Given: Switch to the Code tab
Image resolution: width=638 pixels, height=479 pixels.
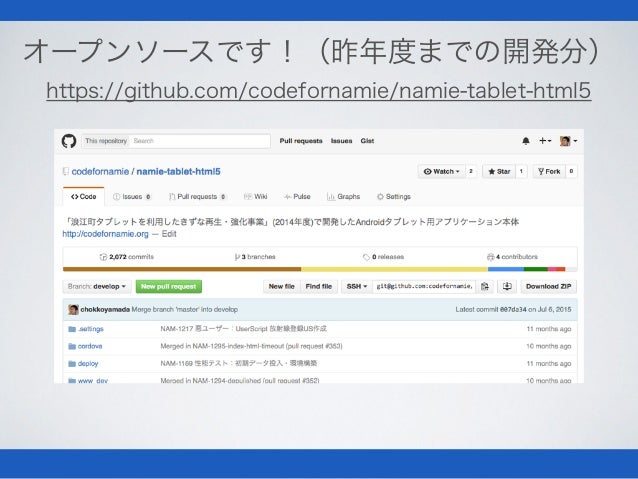Looking at the screenshot, I should point(83,197).
